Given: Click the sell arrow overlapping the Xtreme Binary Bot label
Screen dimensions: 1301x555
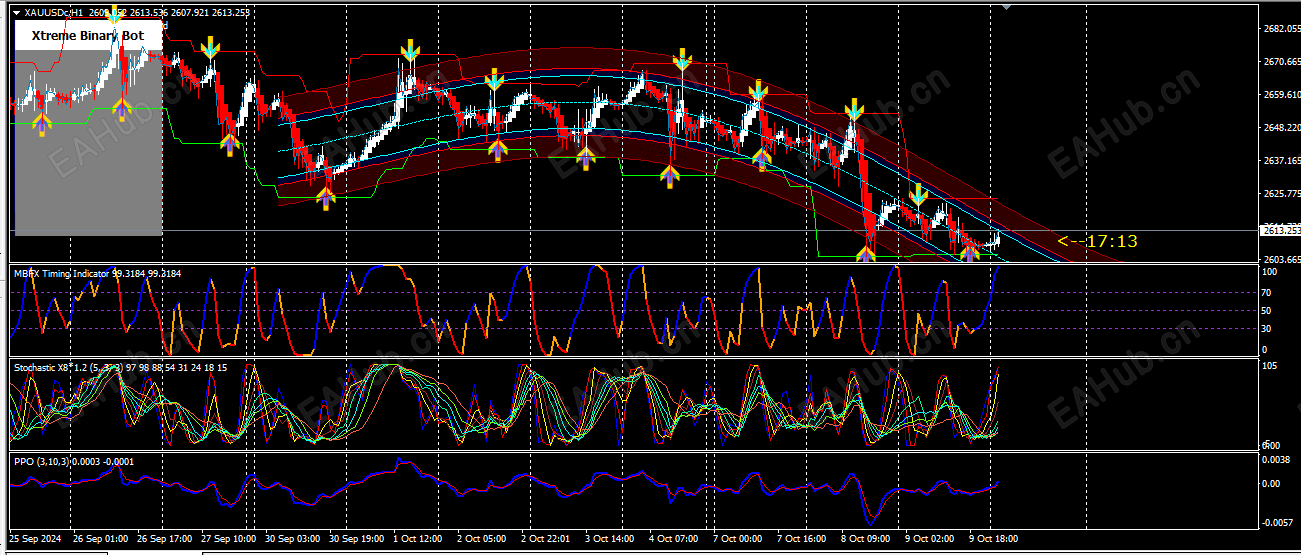Looking at the screenshot, I should click(x=116, y=14).
